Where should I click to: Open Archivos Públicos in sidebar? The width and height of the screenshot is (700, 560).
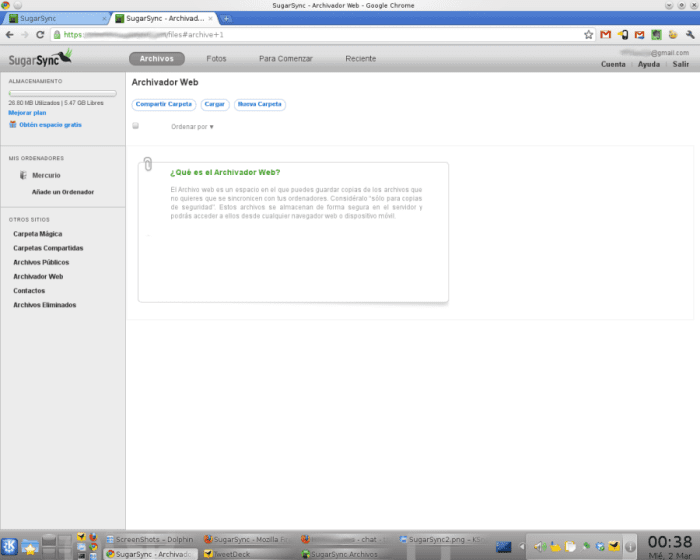click(x=41, y=262)
